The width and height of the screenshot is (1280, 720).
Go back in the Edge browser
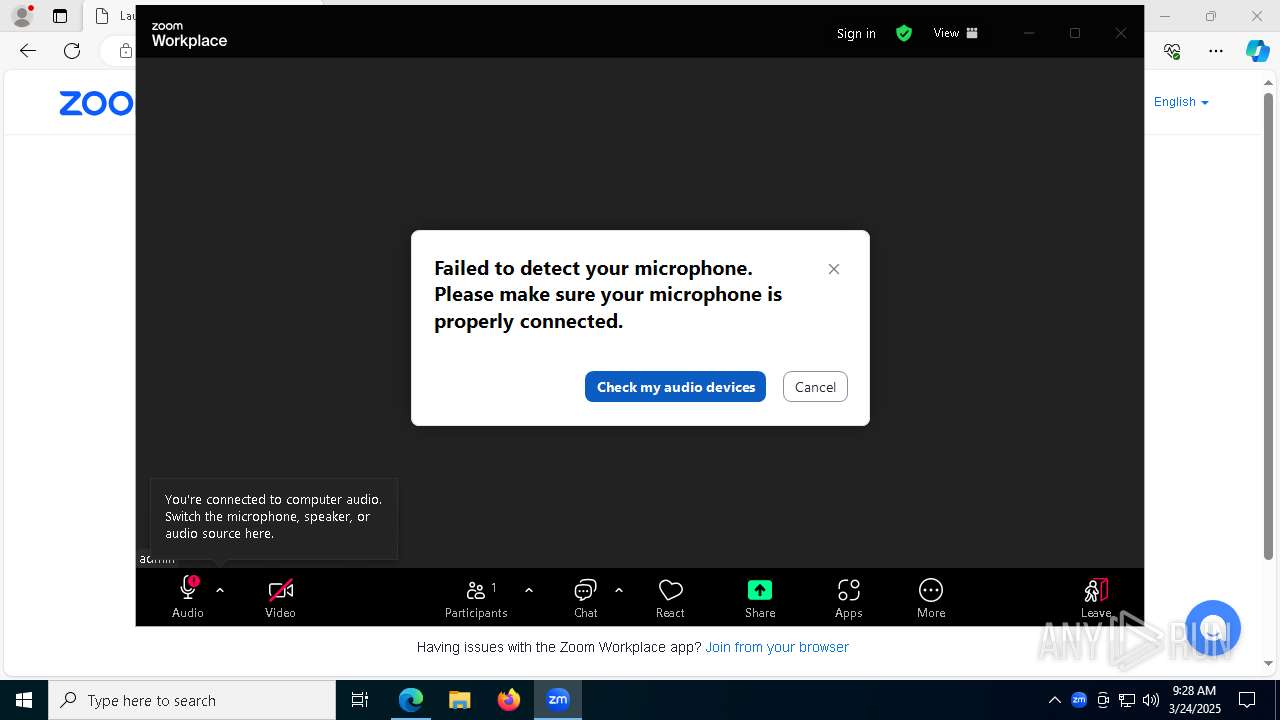[x=28, y=51]
